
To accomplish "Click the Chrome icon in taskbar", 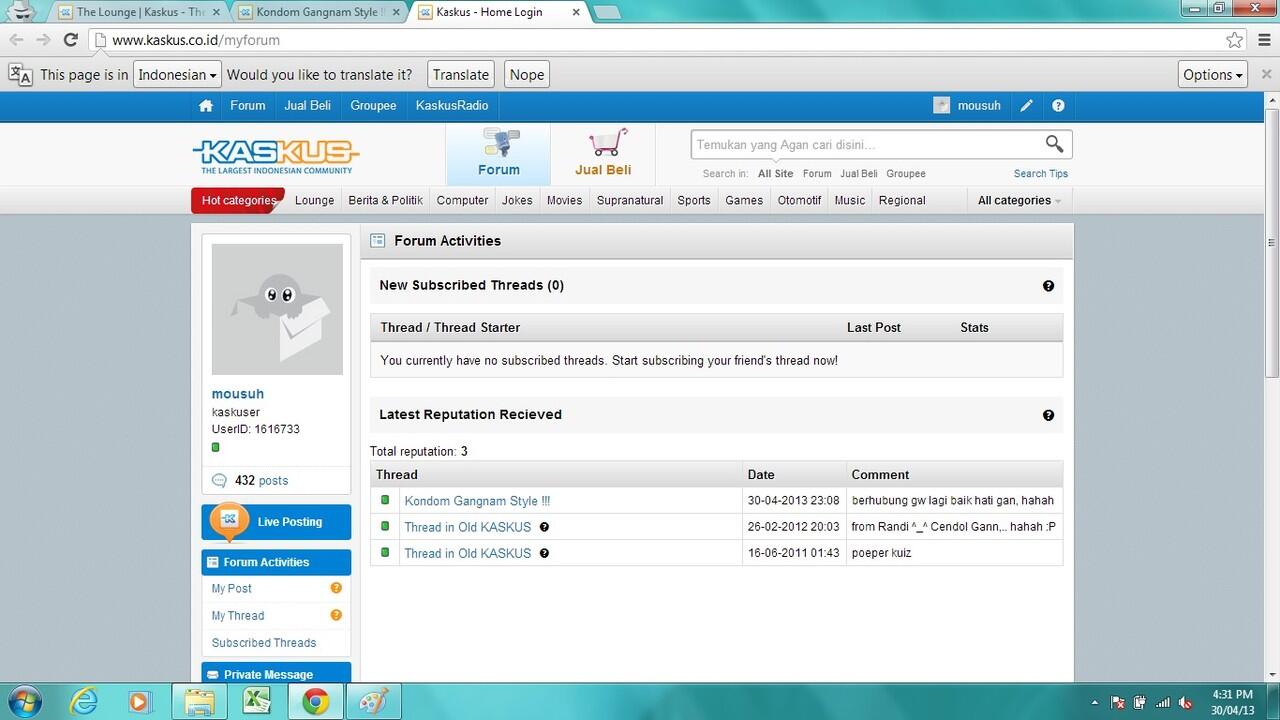I will point(316,702).
